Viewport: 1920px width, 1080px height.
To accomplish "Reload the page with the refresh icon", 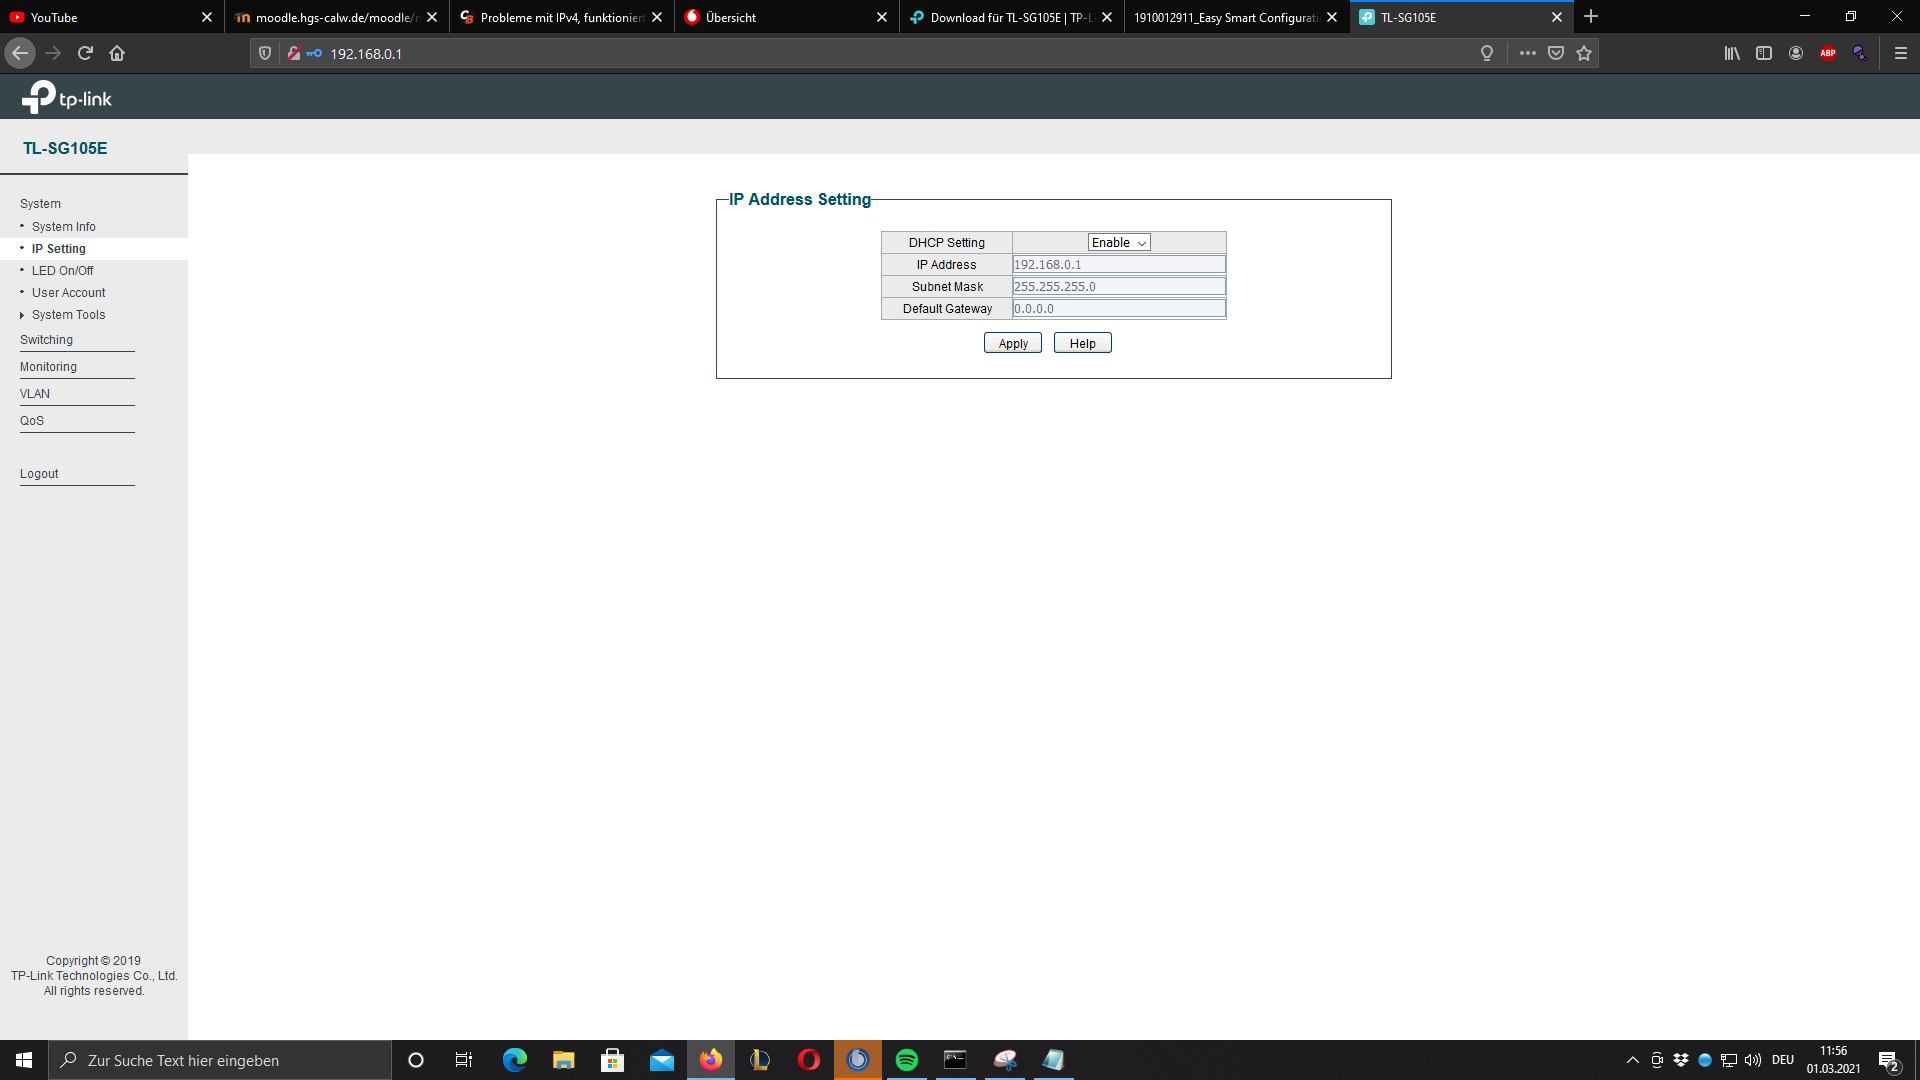I will coord(84,53).
